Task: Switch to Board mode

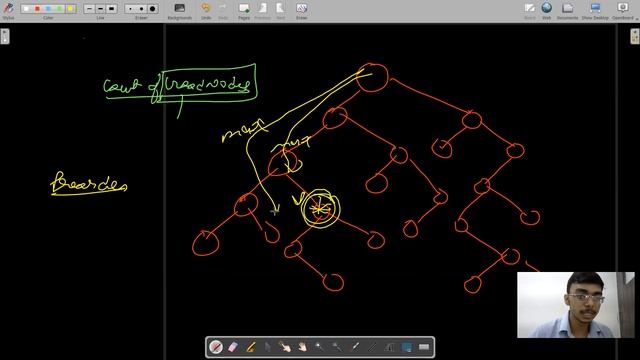Action: coord(530,10)
